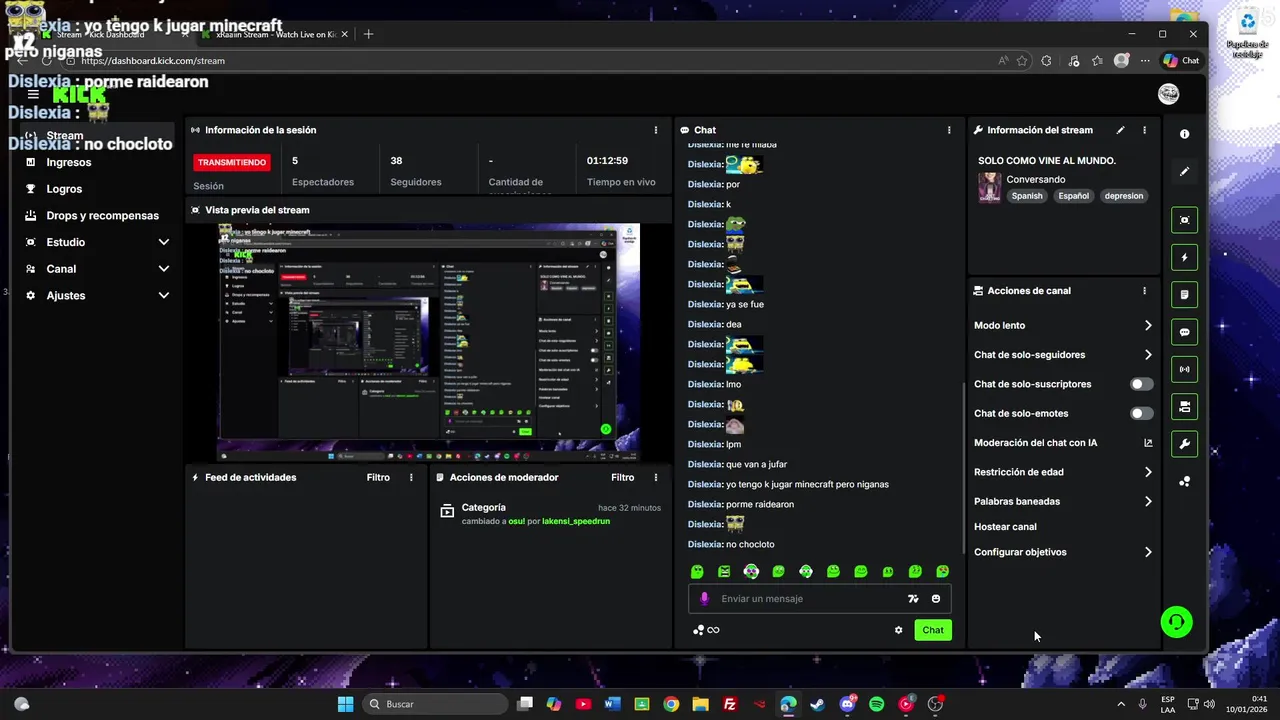Expand the Ajustes sidebar menu
This screenshot has width=1280, height=720.
(x=97, y=296)
